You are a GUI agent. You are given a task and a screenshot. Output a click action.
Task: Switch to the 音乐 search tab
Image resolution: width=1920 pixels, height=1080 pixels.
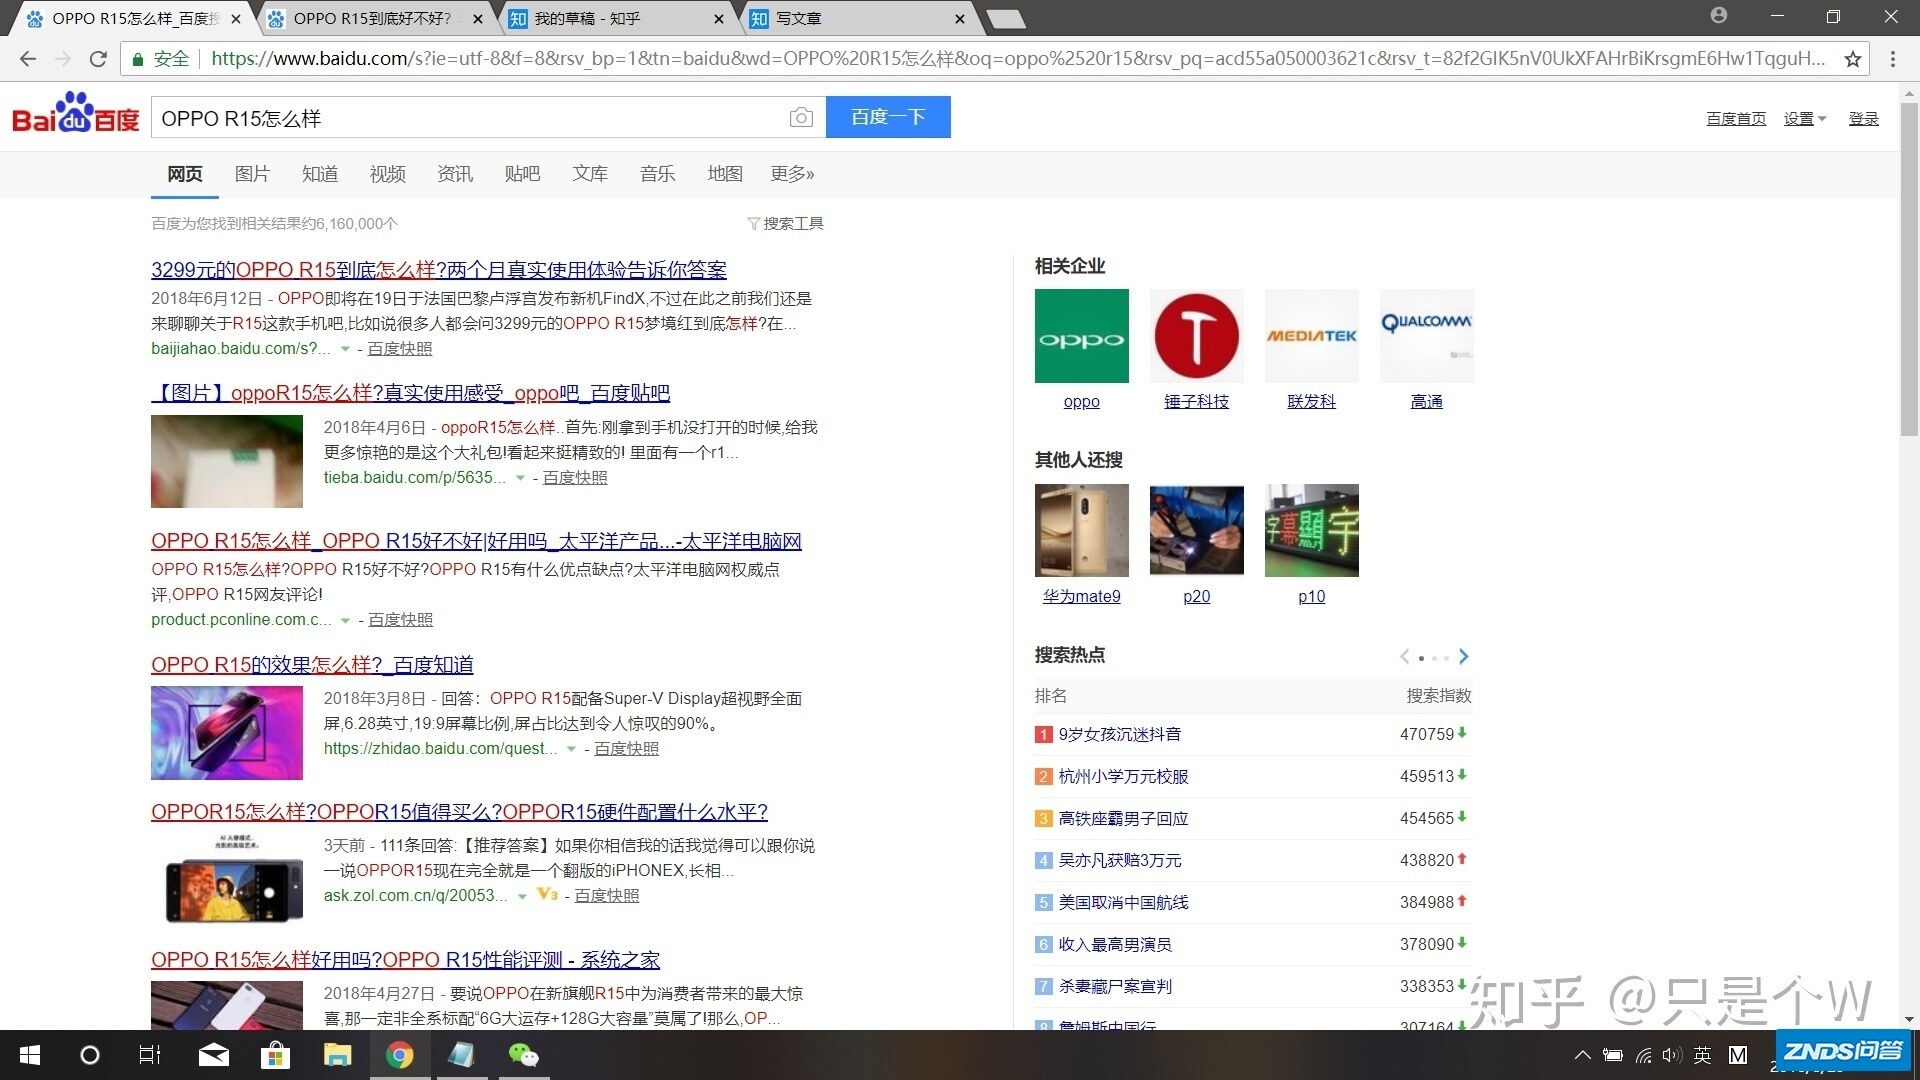657,174
